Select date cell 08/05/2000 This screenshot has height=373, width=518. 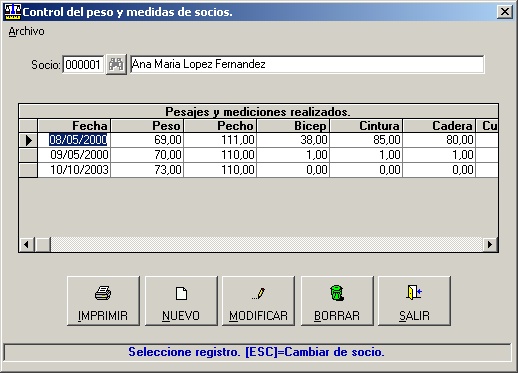tap(74, 140)
